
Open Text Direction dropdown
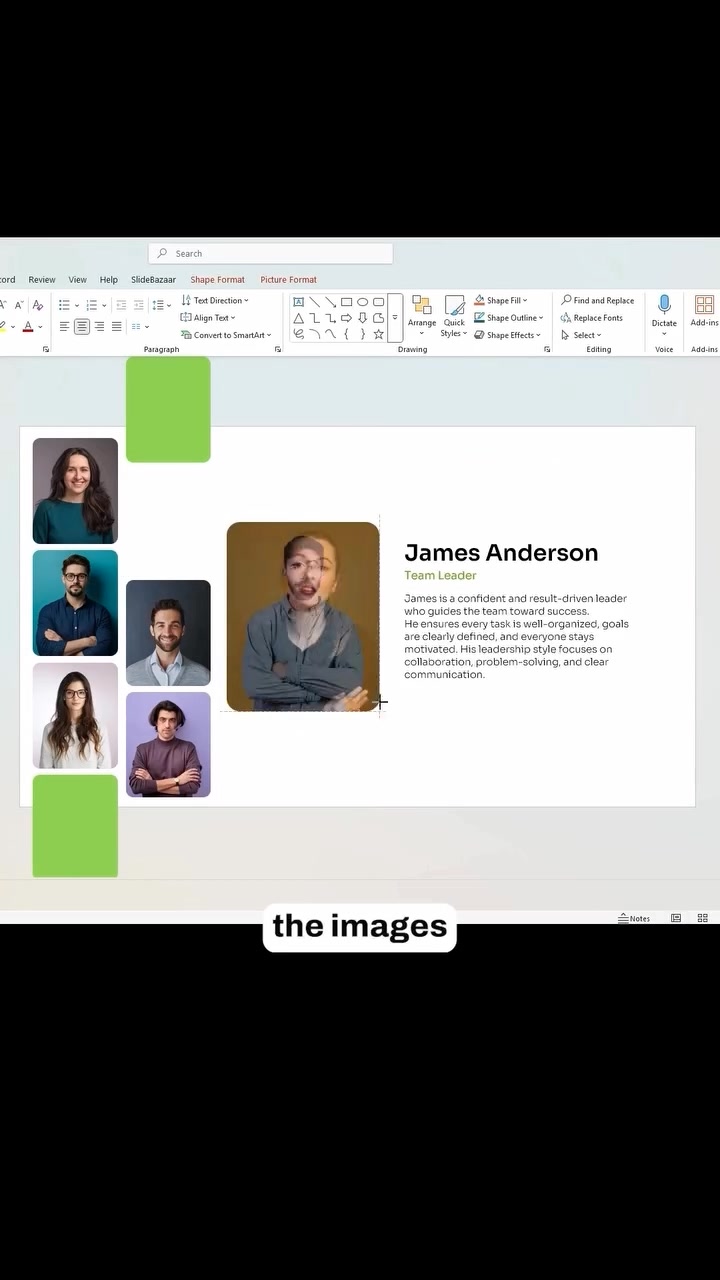pos(215,300)
